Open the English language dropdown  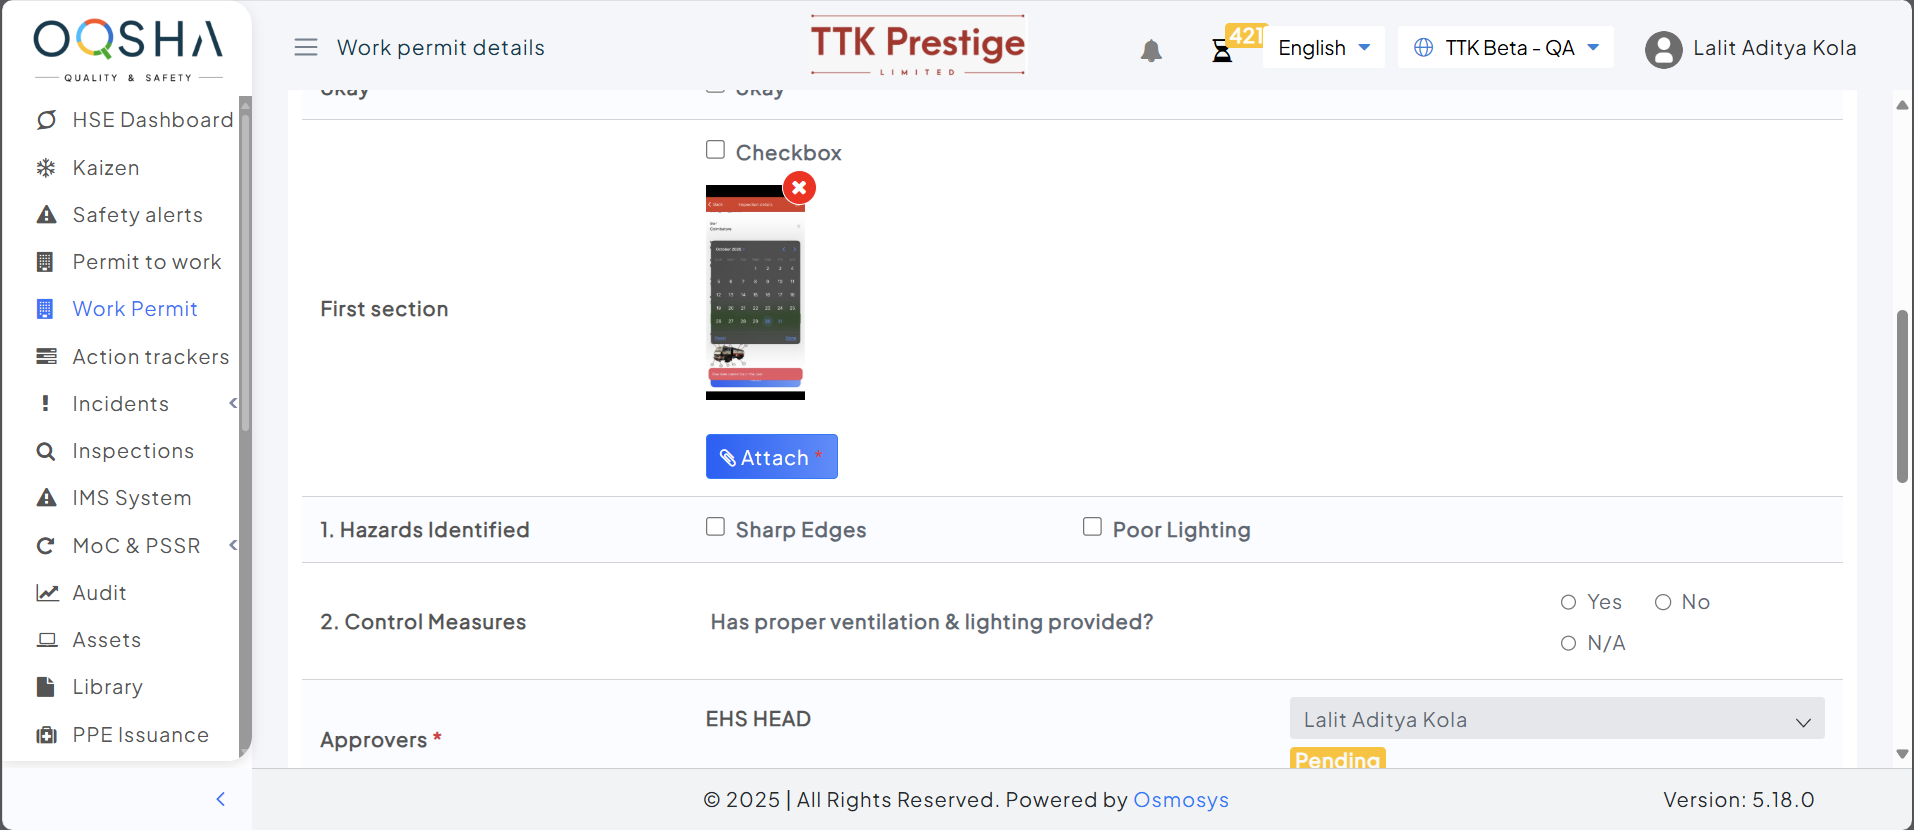pos(1323,48)
